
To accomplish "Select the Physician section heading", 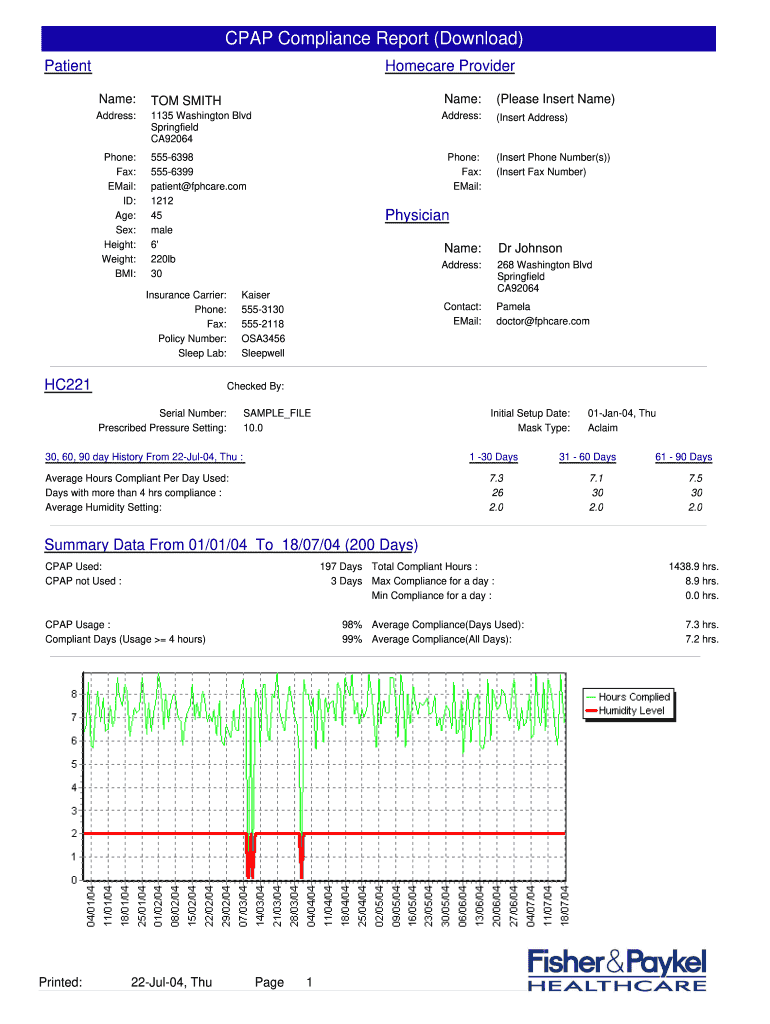I will pyautogui.click(x=417, y=215).
